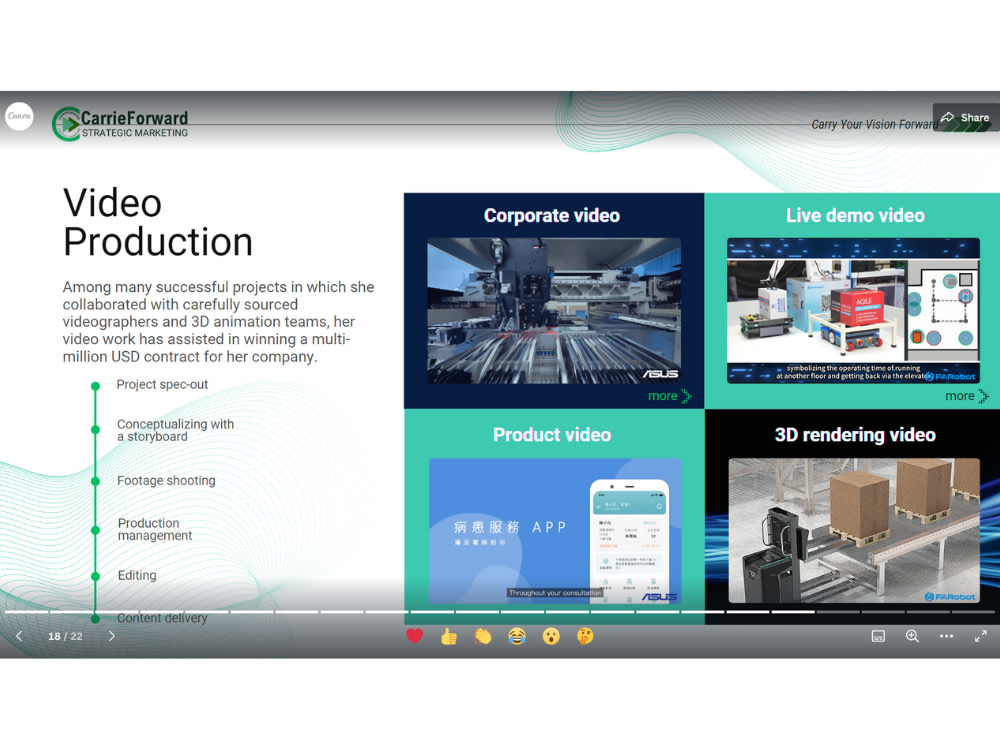This screenshot has width=1000, height=750.
Task: React with the surprised face emoji
Action: coord(551,636)
